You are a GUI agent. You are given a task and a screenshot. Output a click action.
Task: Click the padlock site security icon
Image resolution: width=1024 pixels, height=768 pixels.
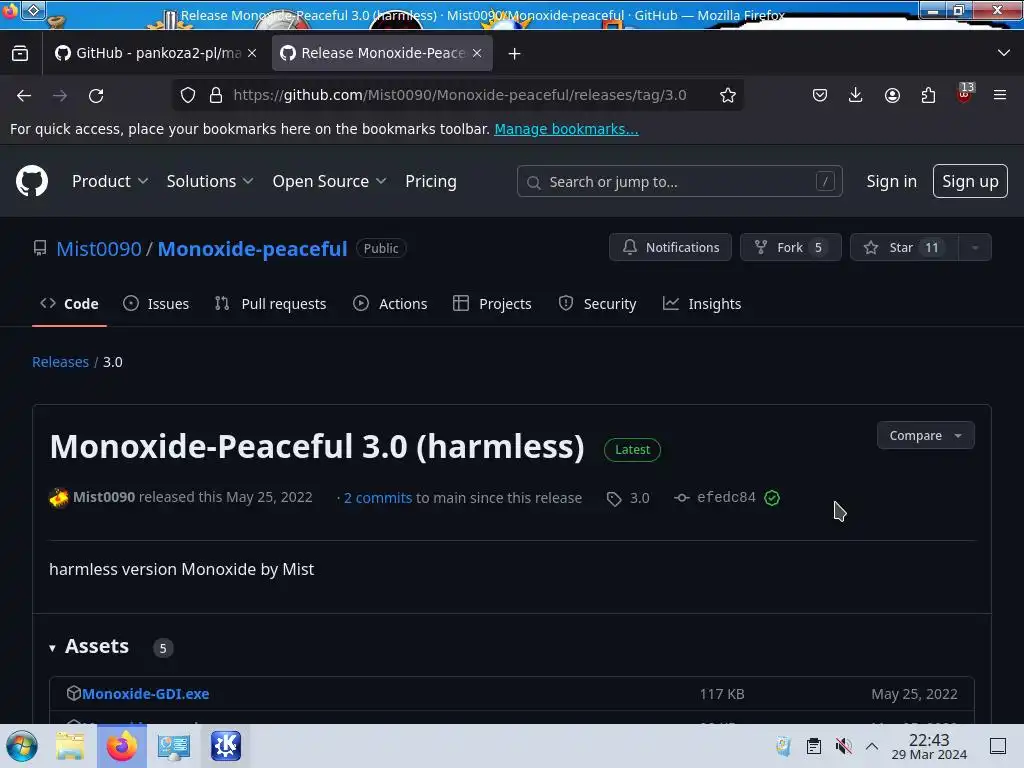(x=216, y=95)
